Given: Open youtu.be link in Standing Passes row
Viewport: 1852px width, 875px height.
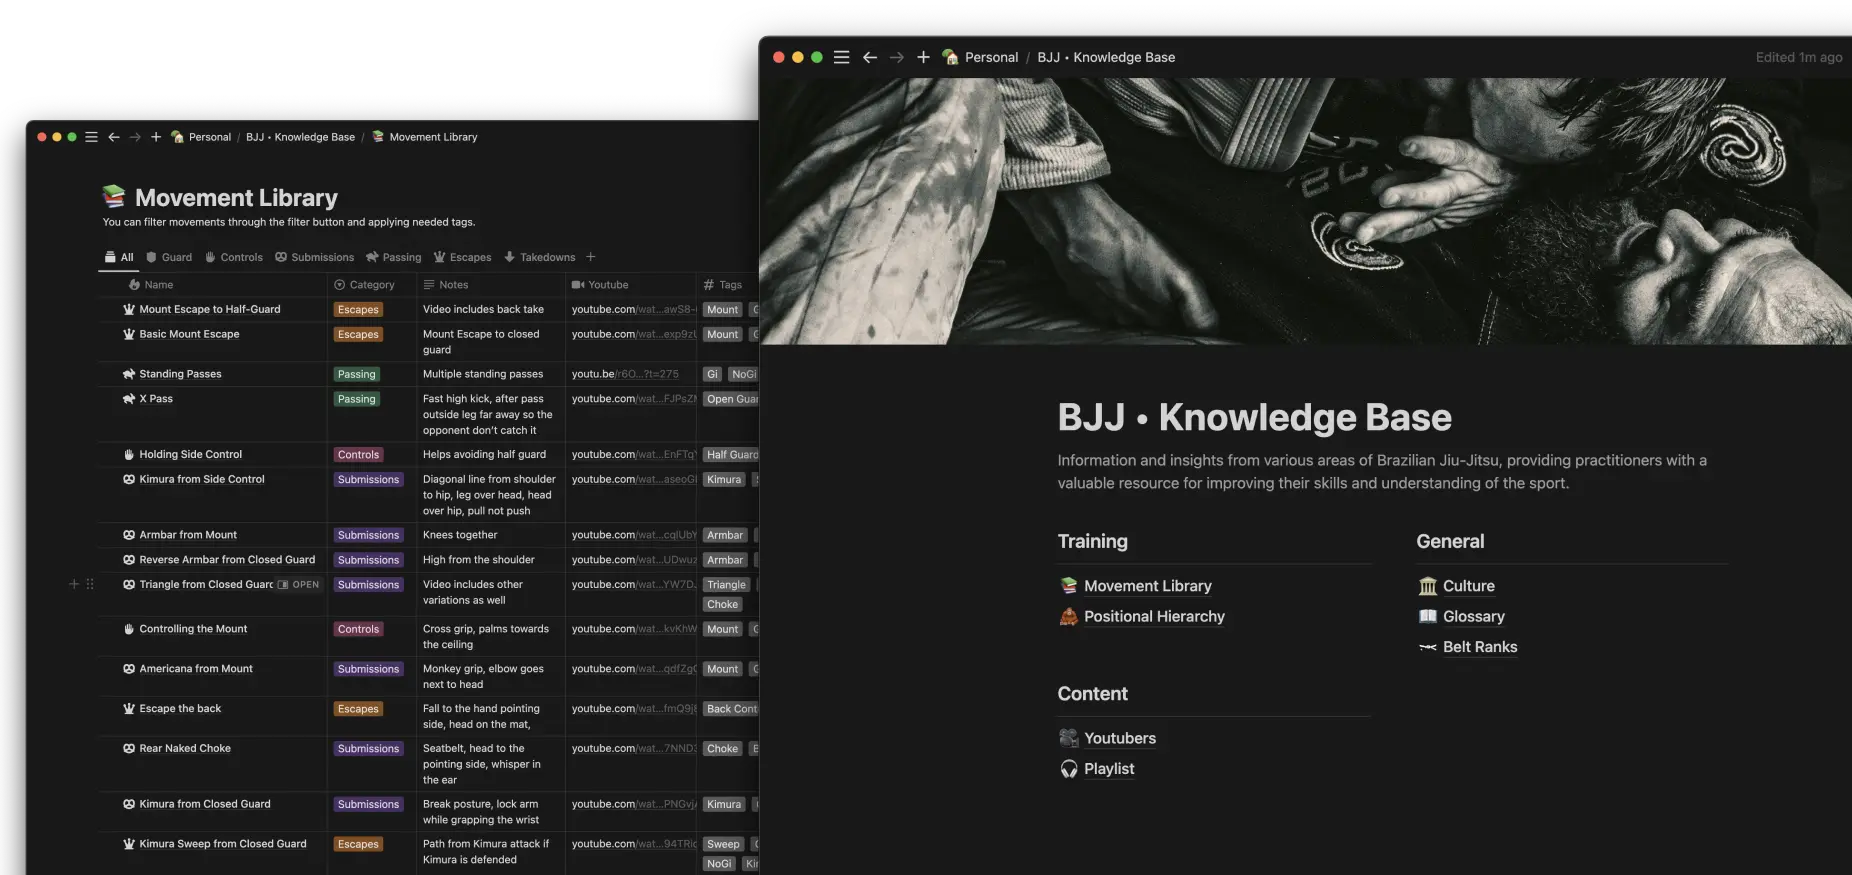Looking at the screenshot, I should coord(625,374).
